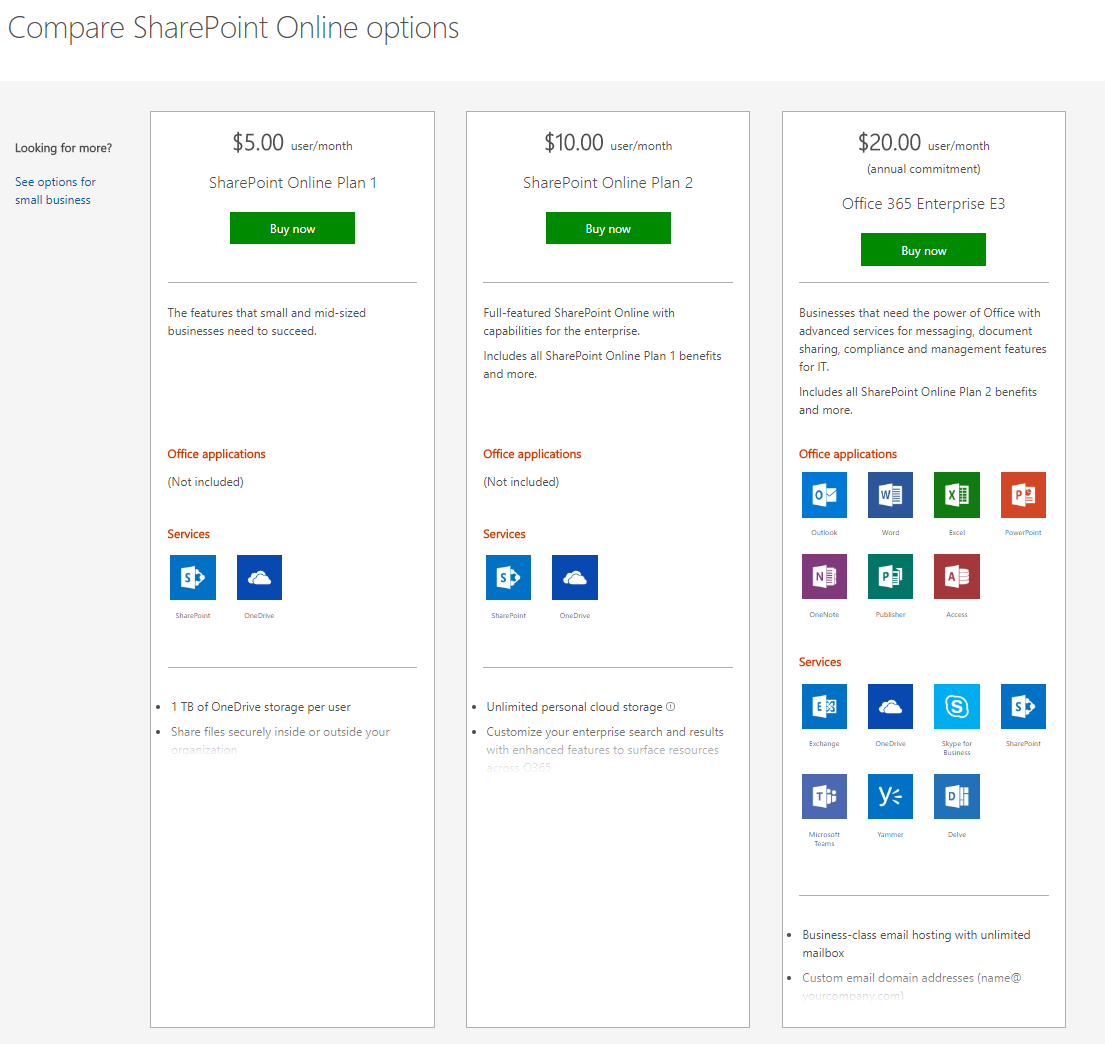Click Compare SharePoint Online options heading

pos(233,28)
